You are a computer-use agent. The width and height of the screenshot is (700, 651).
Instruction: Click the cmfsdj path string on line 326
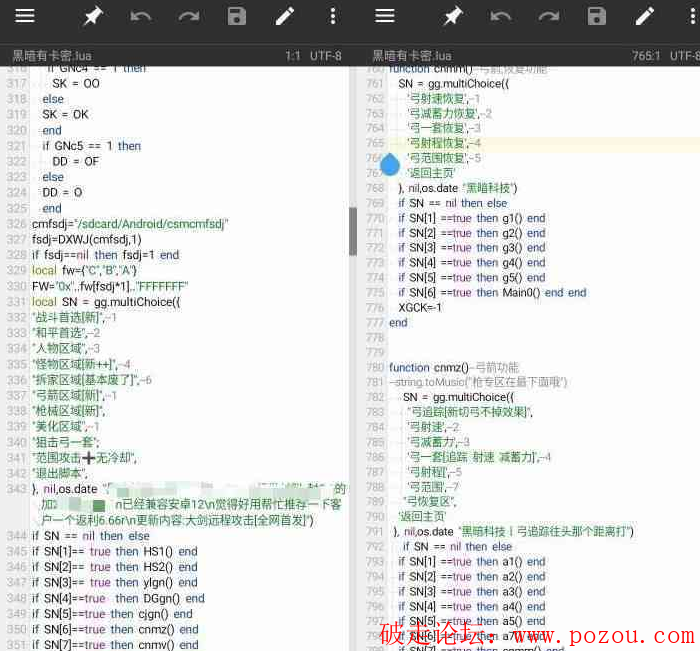(x=152, y=224)
